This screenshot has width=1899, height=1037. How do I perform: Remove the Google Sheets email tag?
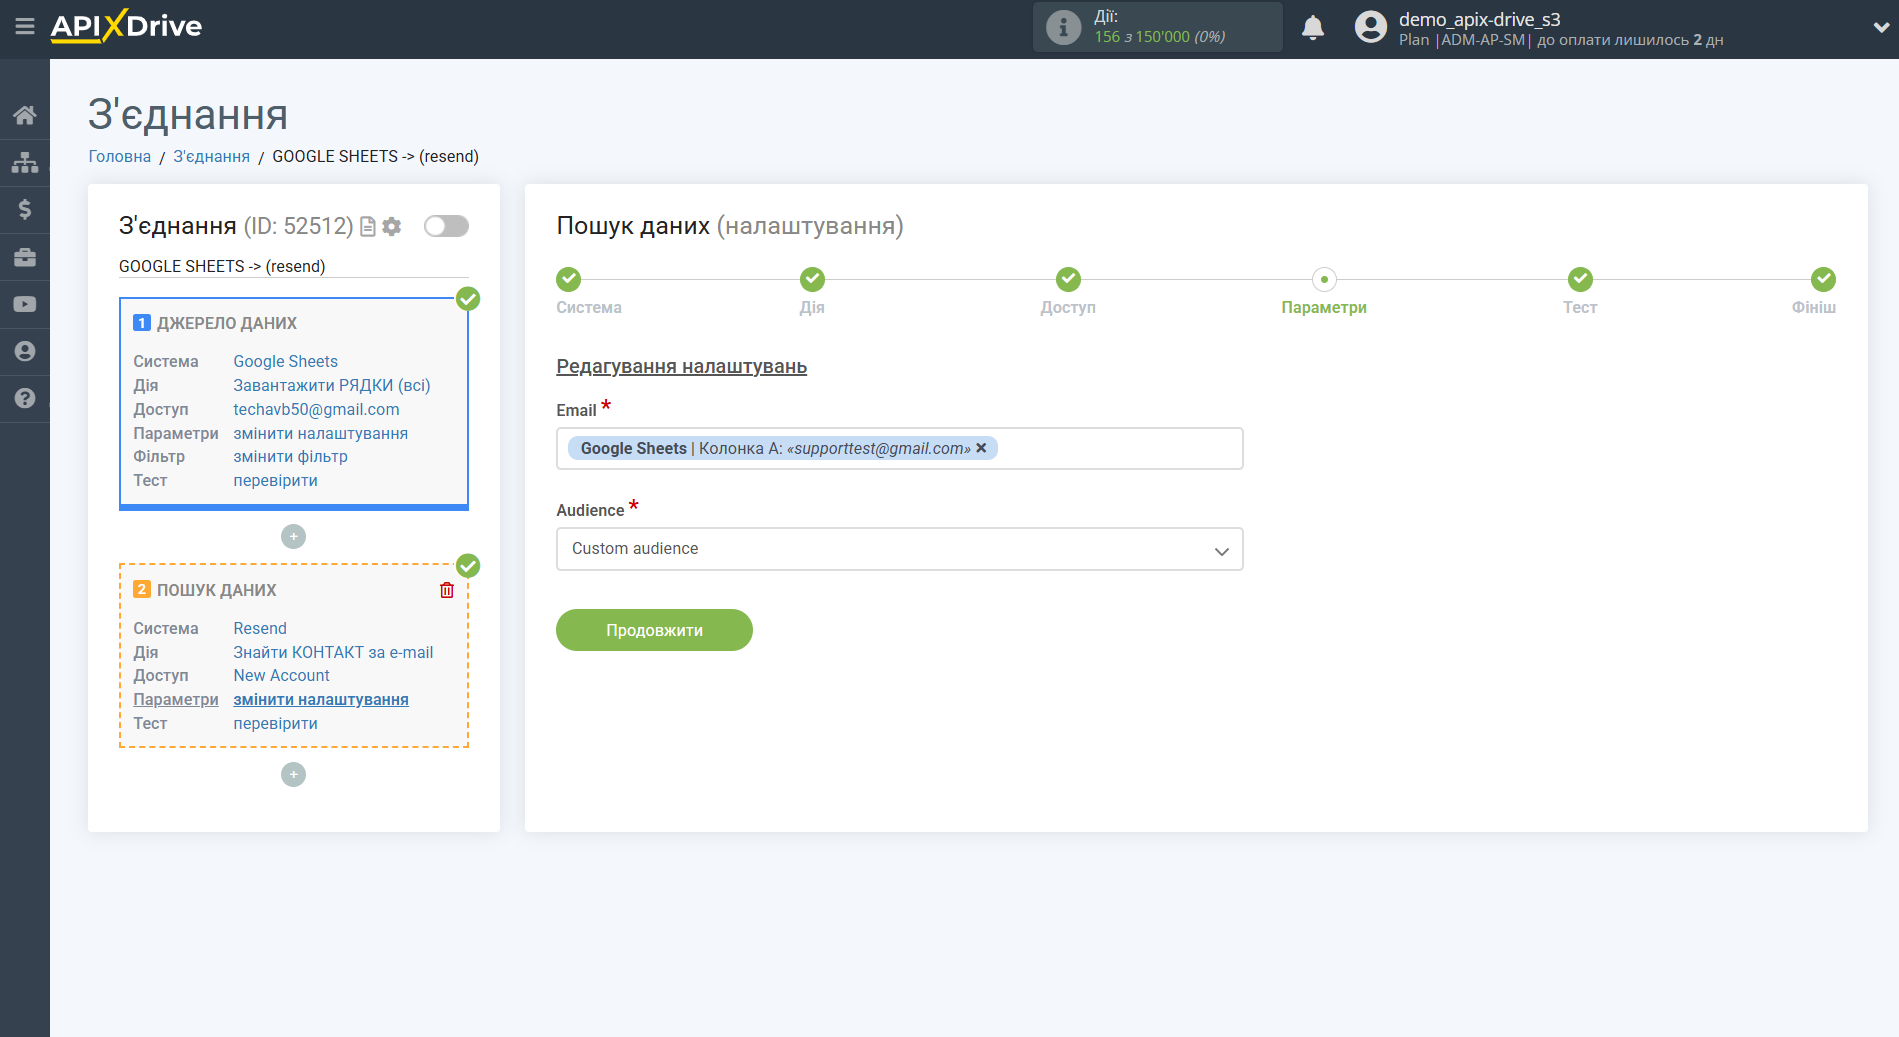[x=981, y=448]
